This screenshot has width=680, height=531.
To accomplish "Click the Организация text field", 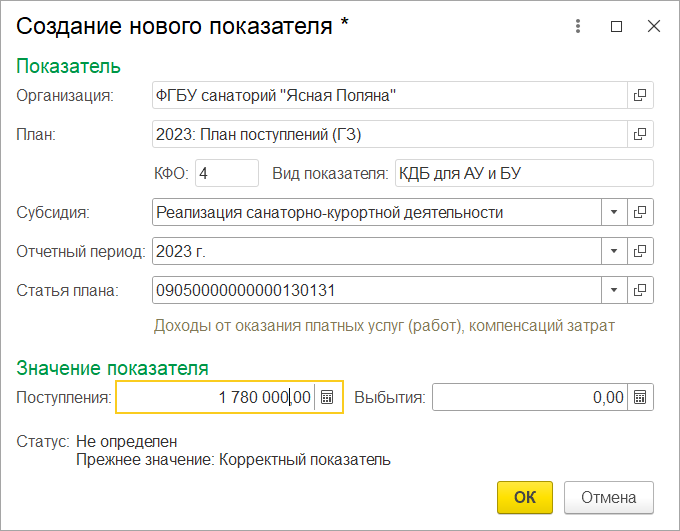I will pos(390,95).
